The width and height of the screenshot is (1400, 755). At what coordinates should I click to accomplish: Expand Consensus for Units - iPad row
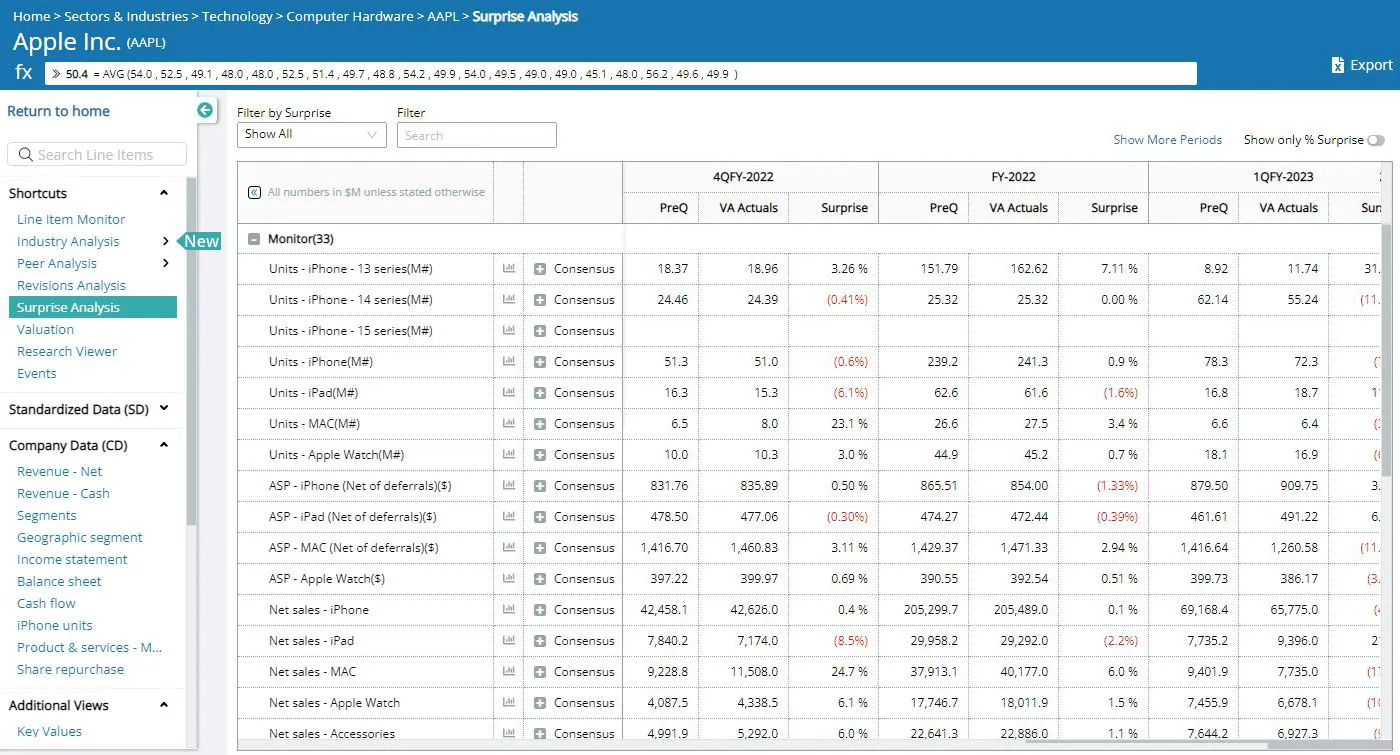pyautogui.click(x=540, y=393)
